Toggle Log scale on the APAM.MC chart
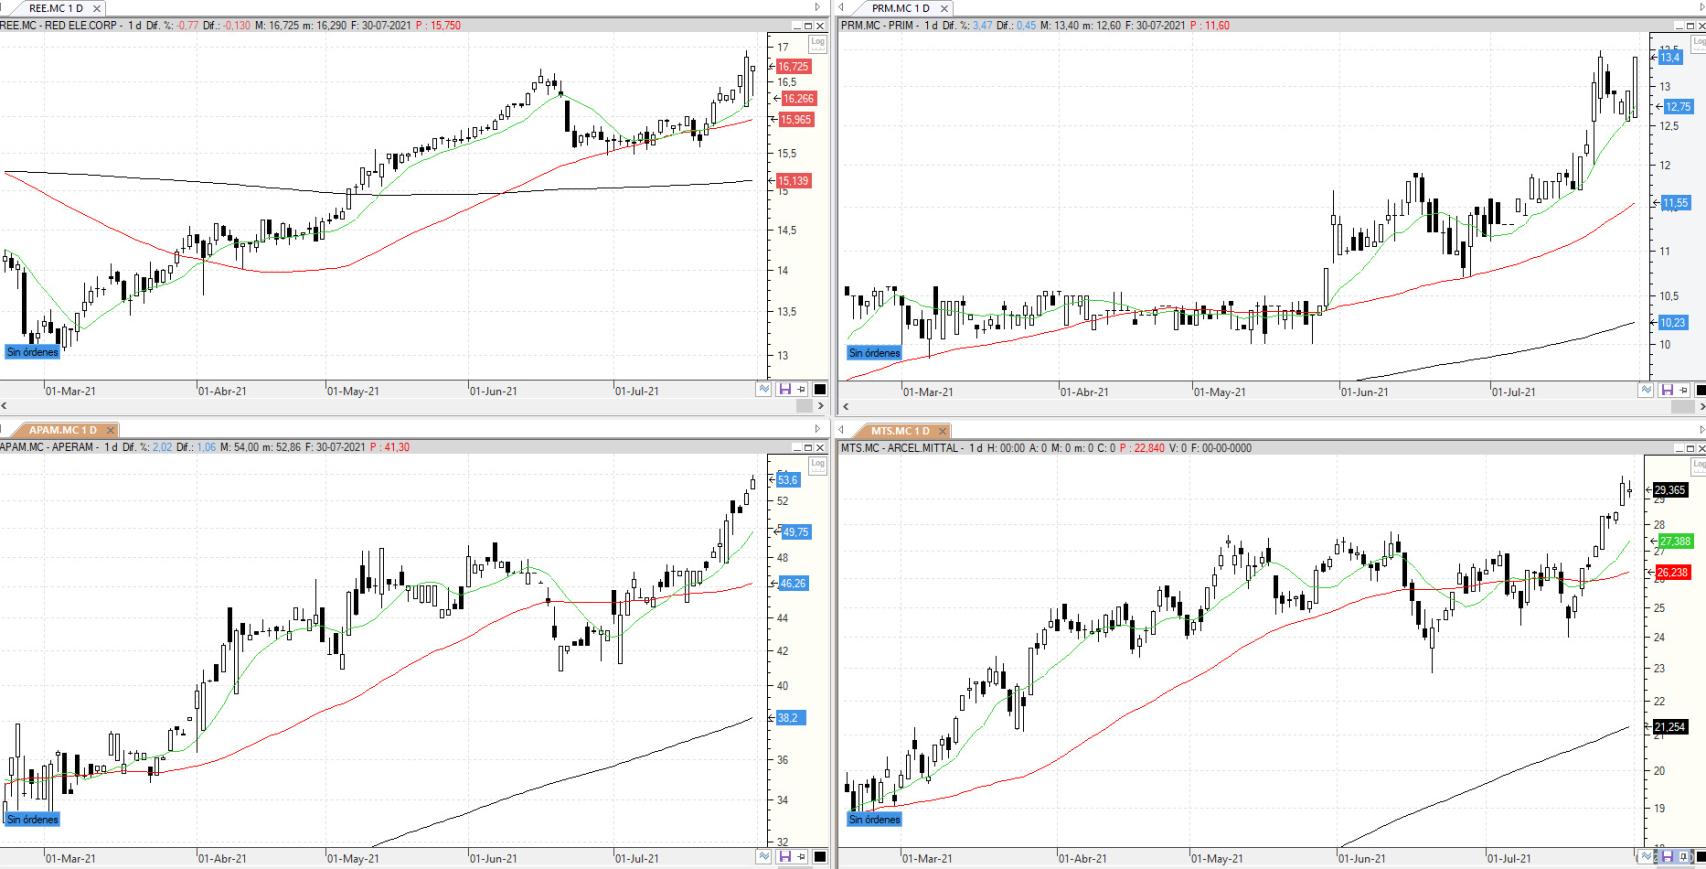 (817, 464)
